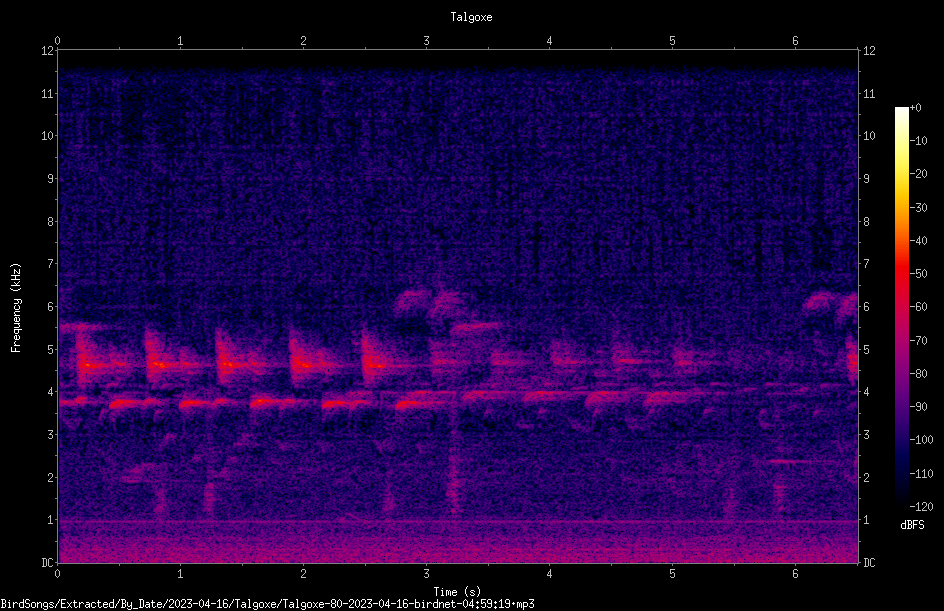The height and width of the screenshot is (611, 944).
Task: Click the -50 value on dBFS scale
Action: point(919,274)
